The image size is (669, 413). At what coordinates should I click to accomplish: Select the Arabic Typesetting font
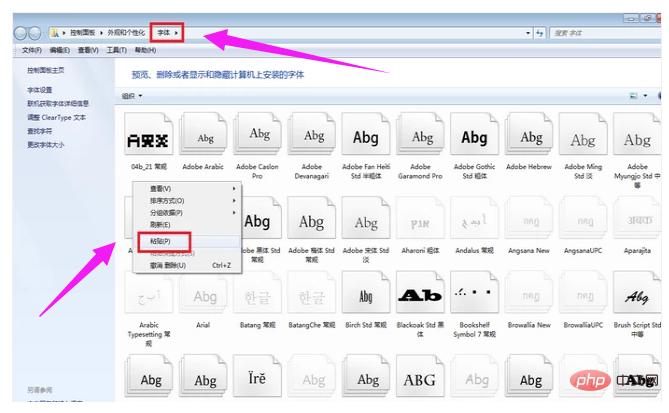(148, 308)
